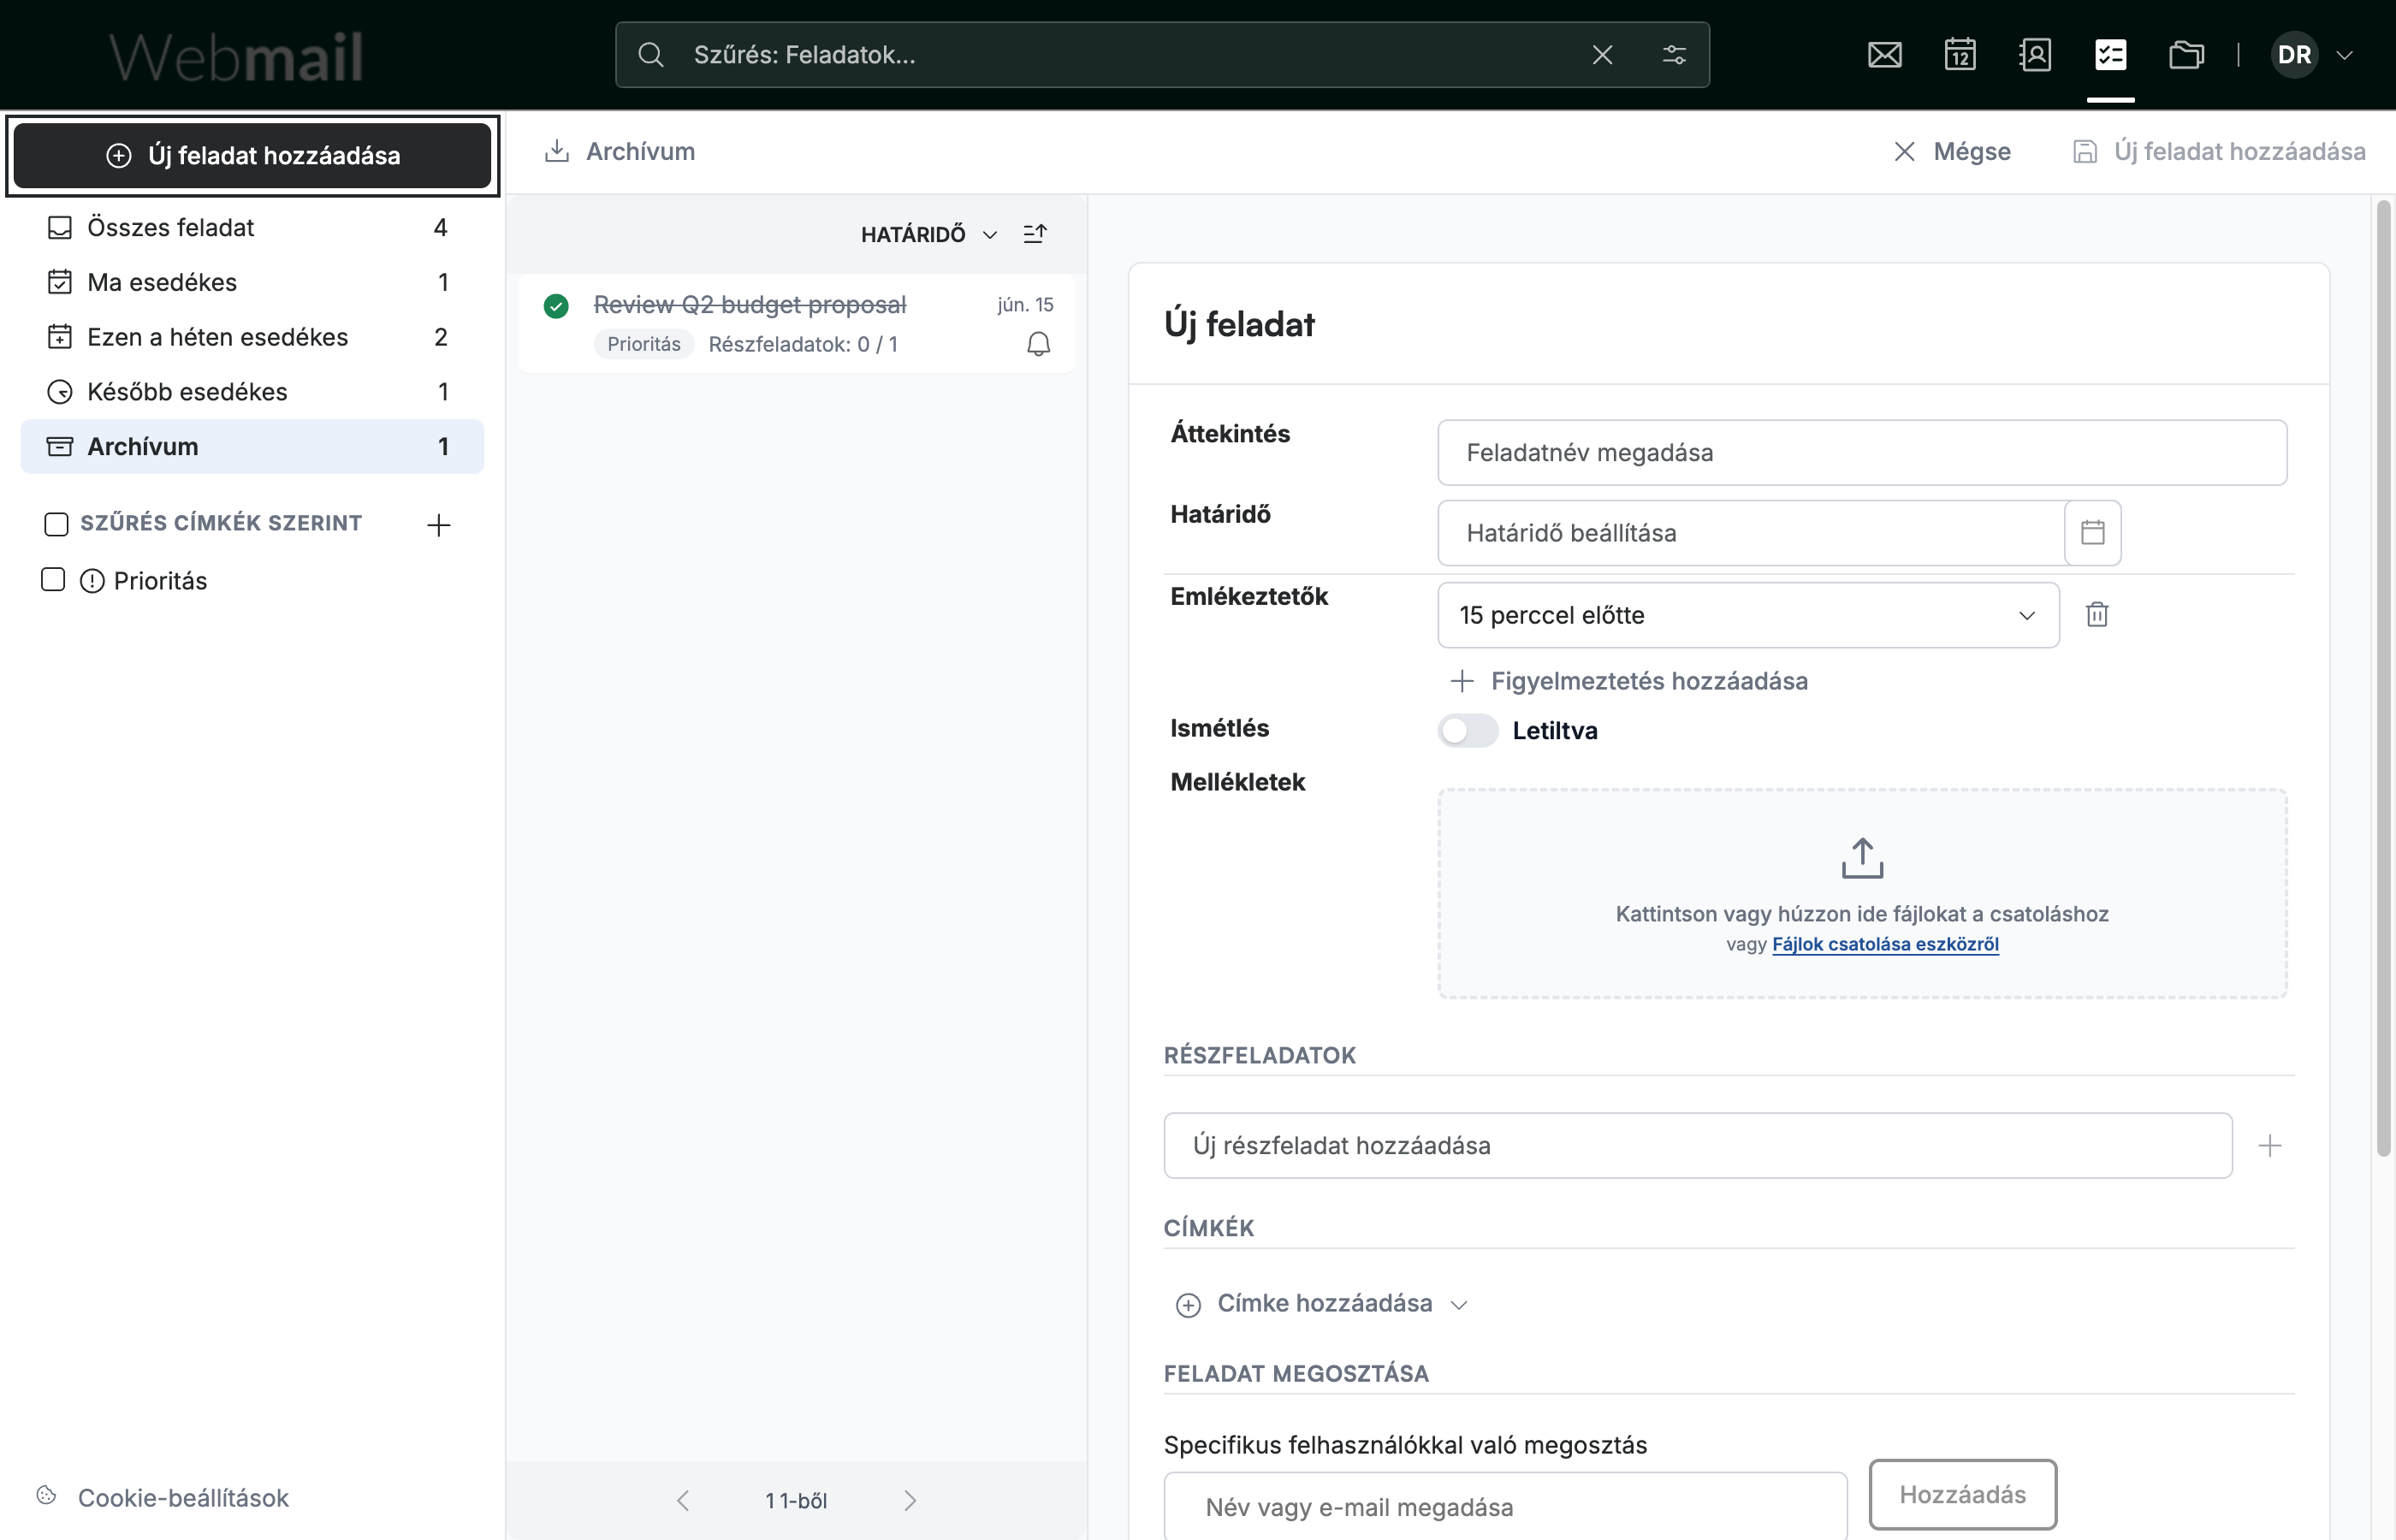Click the search magnifier icon
This screenshot has height=1540, width=2396.
pyautogui.click(x=651, y=55)
